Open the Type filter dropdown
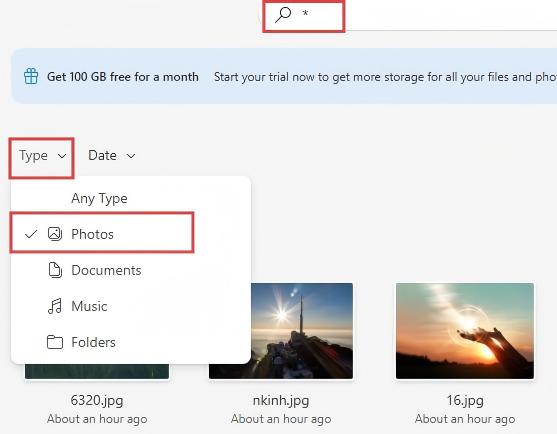The image size is (557, 434). [x=42, y=156]
